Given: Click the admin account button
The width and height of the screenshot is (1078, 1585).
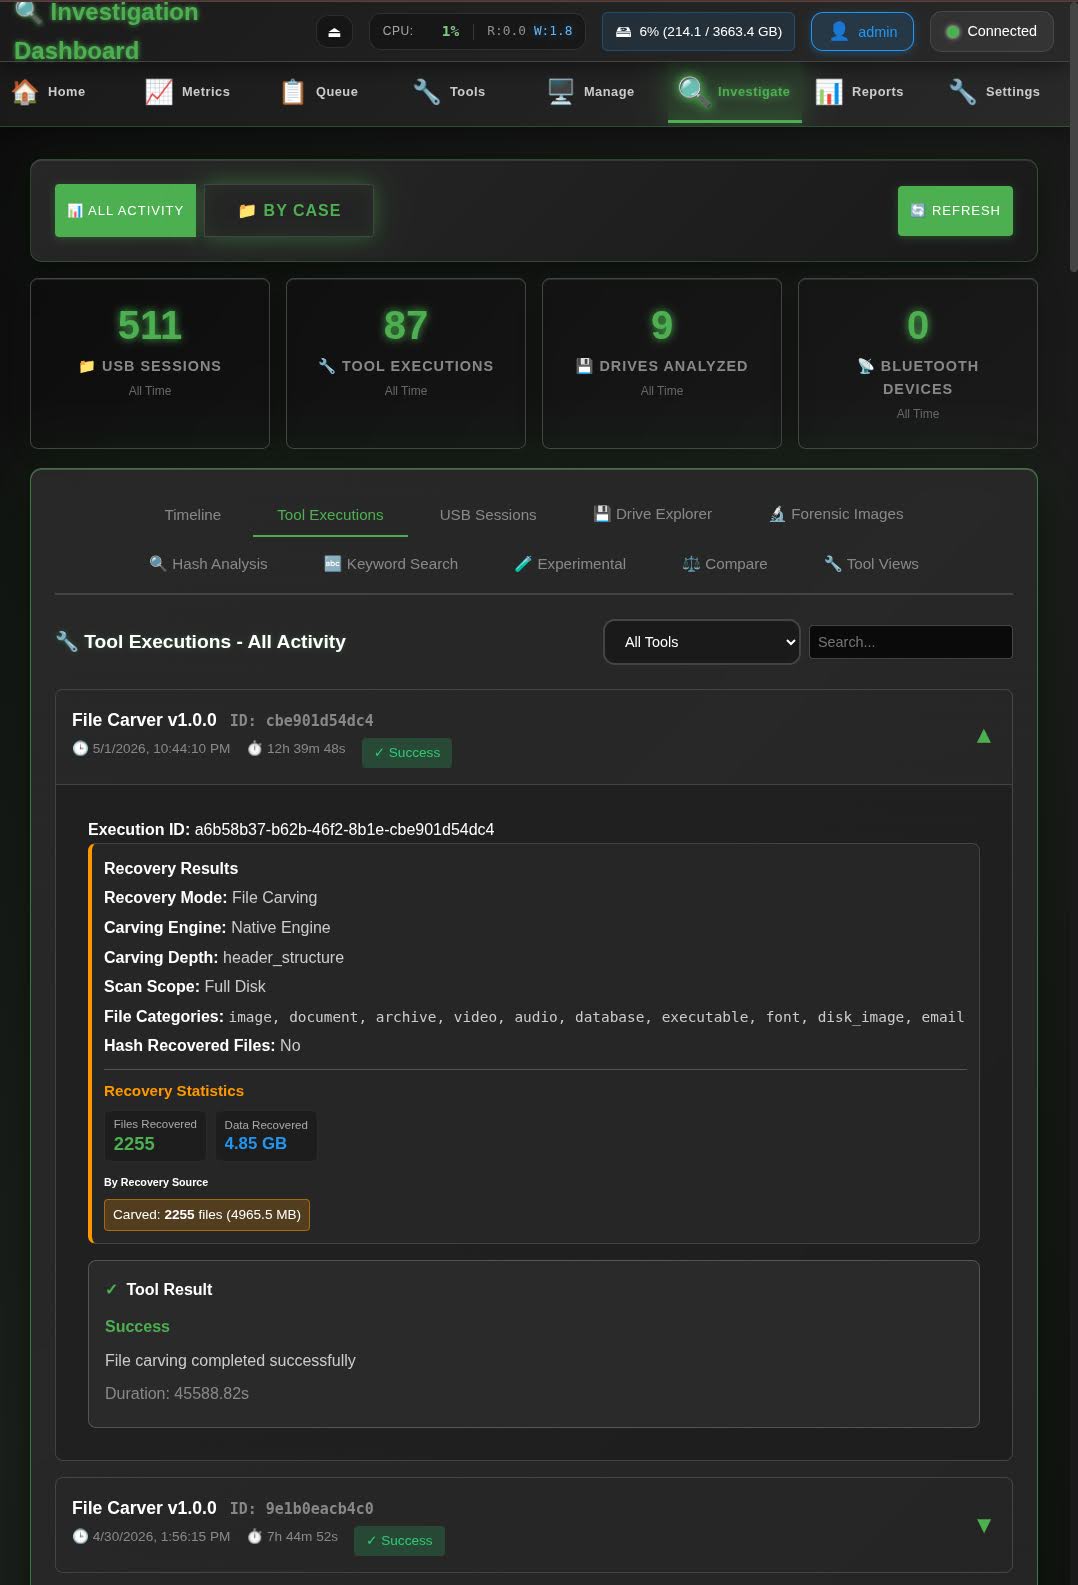Looking at the screenshot, I should (862, 32).
